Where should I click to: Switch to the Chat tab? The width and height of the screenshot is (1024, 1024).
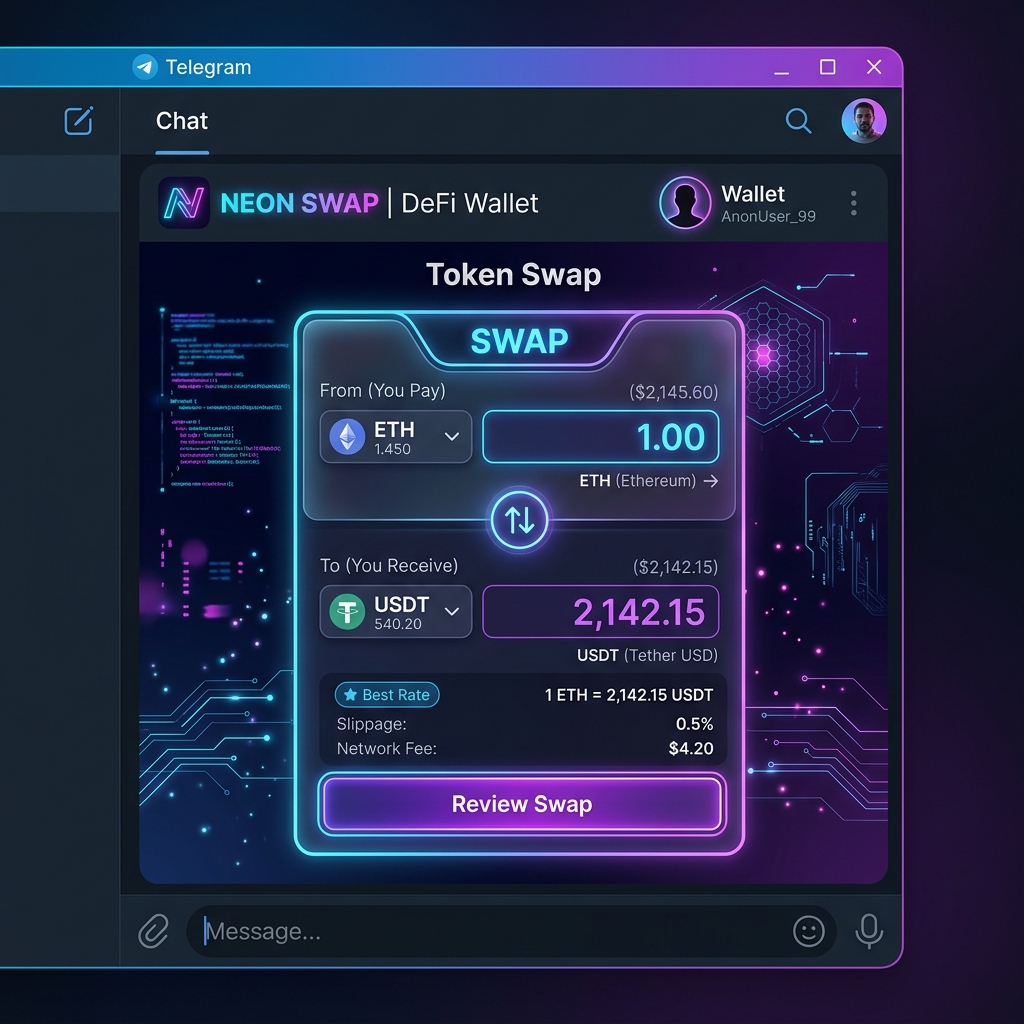tap(182, 121)
